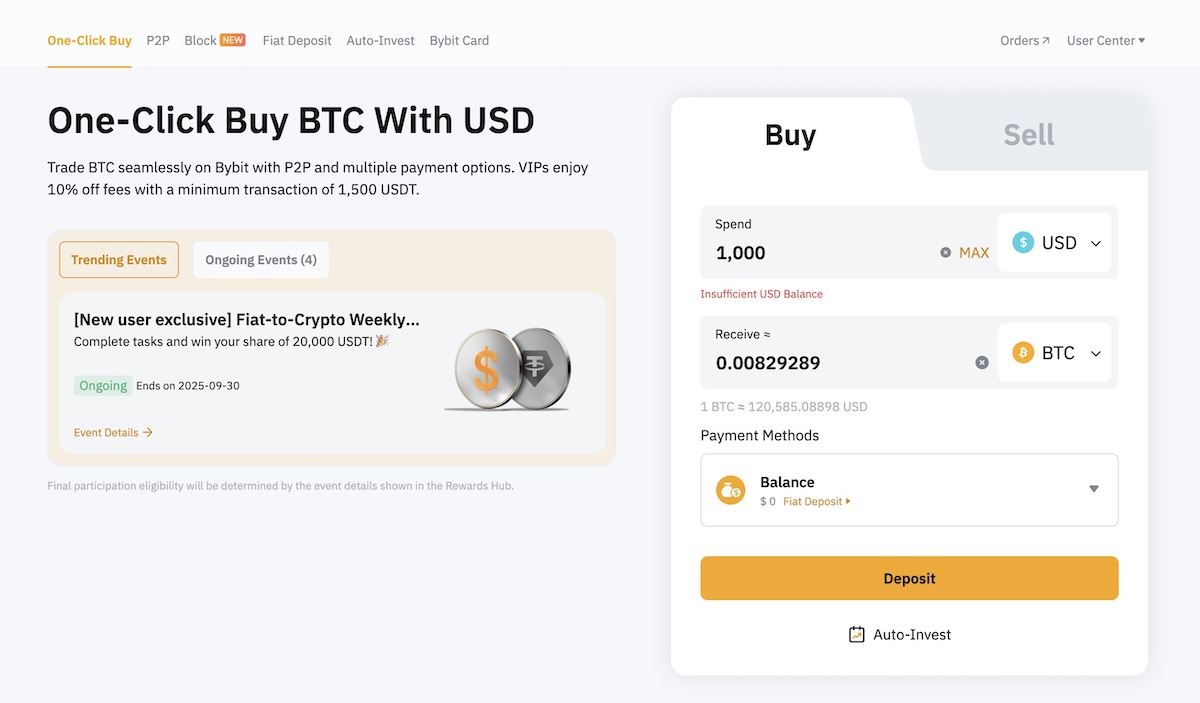This screenshot has width=1200, height=703.
Task: Switch to the Ongoing Events tab
Action: point(261,259)
